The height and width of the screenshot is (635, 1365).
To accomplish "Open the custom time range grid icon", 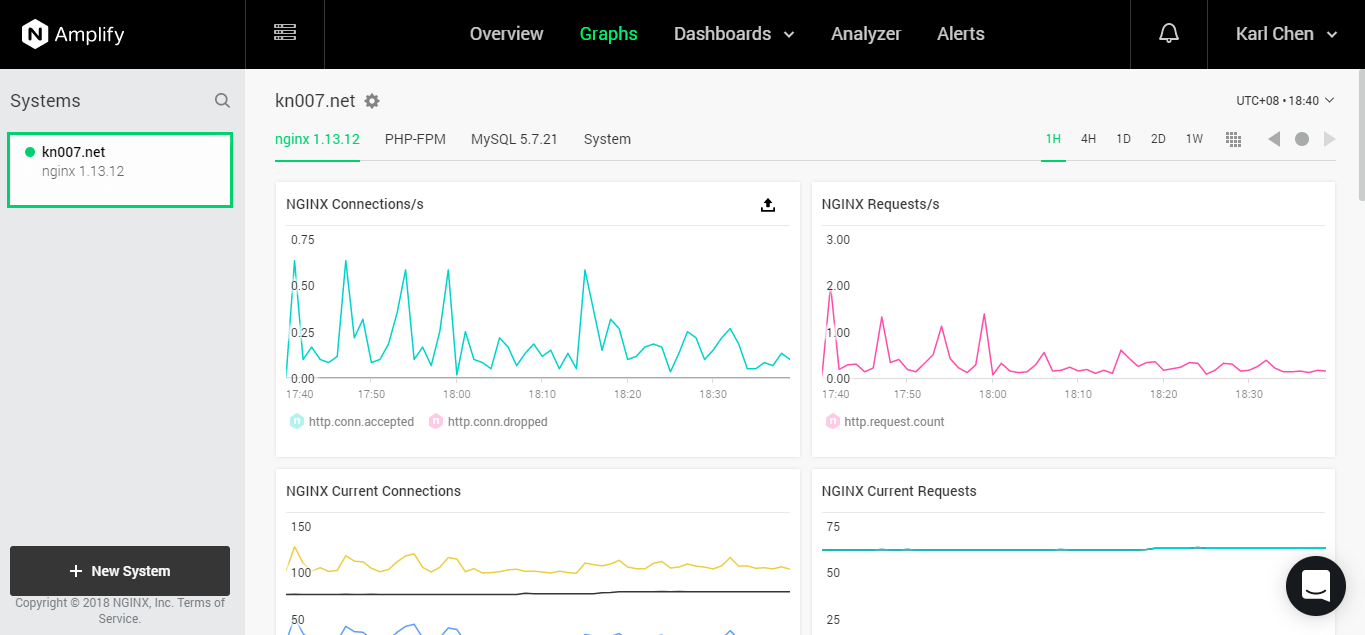I will pos(1233,139).
